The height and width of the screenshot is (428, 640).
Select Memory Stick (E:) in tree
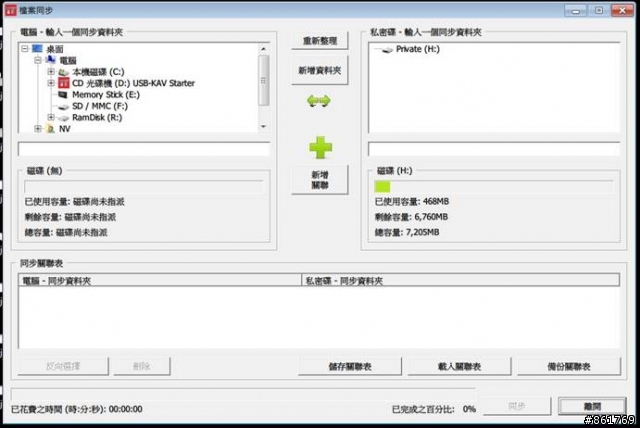106,95
